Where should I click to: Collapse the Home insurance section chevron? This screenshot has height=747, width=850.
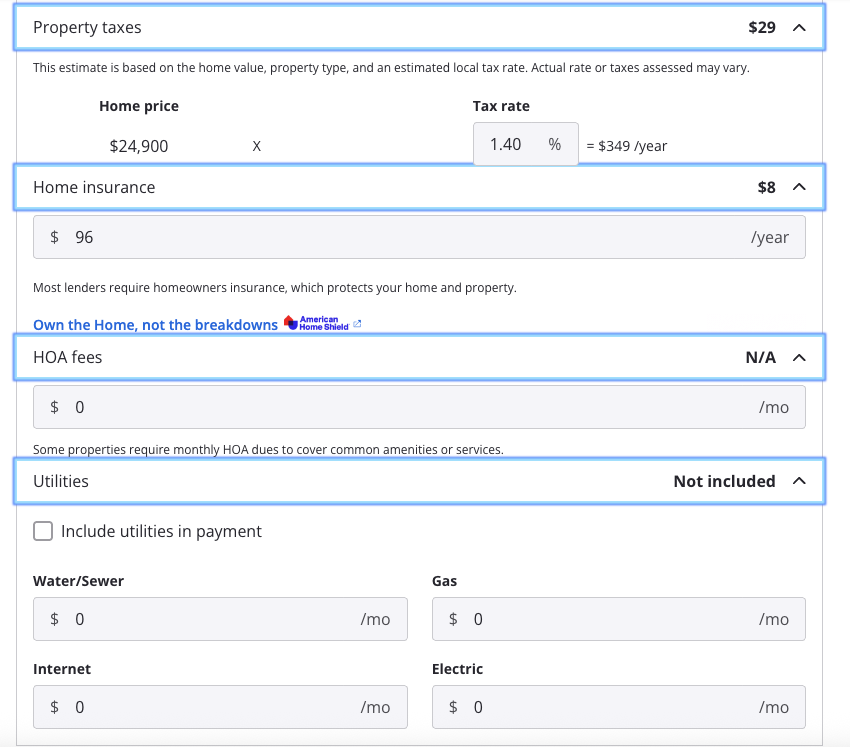pyautogui.click(x=799, y=187)
